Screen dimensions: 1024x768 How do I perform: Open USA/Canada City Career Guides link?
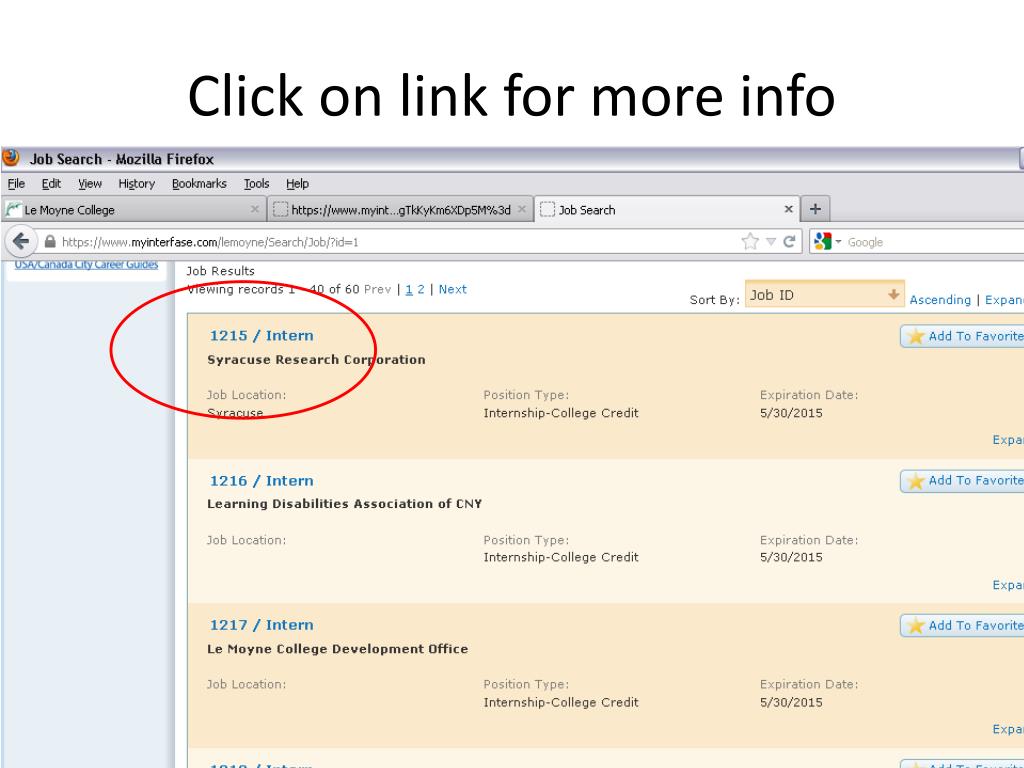click(86, 264)
